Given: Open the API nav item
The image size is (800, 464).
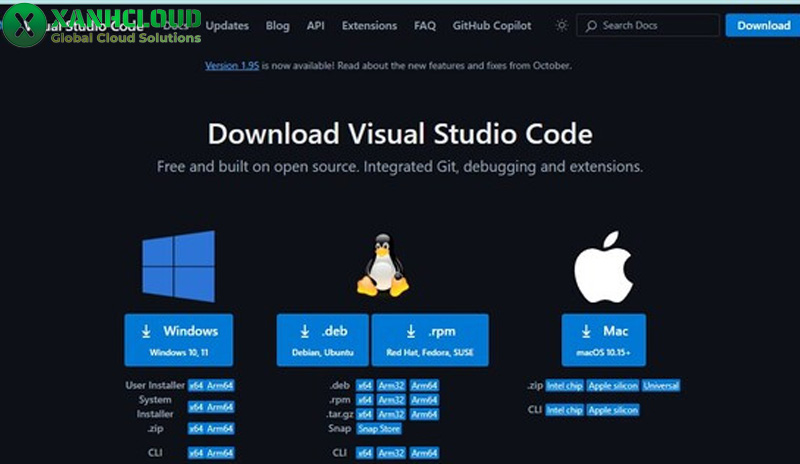Looking at the screenshot, I should pos(315,26).
